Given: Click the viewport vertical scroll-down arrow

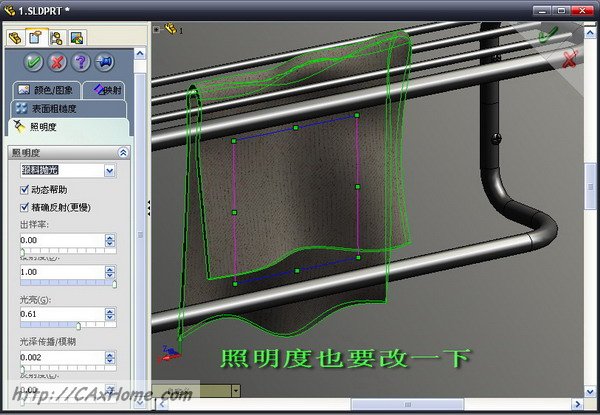Looking at the screenshot, I should pyautogui.click(x=590, y=392).
